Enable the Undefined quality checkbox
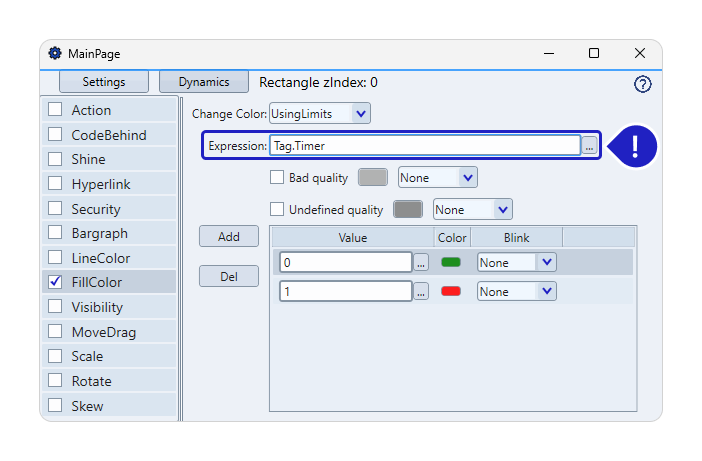 click(x=278, y=209)
